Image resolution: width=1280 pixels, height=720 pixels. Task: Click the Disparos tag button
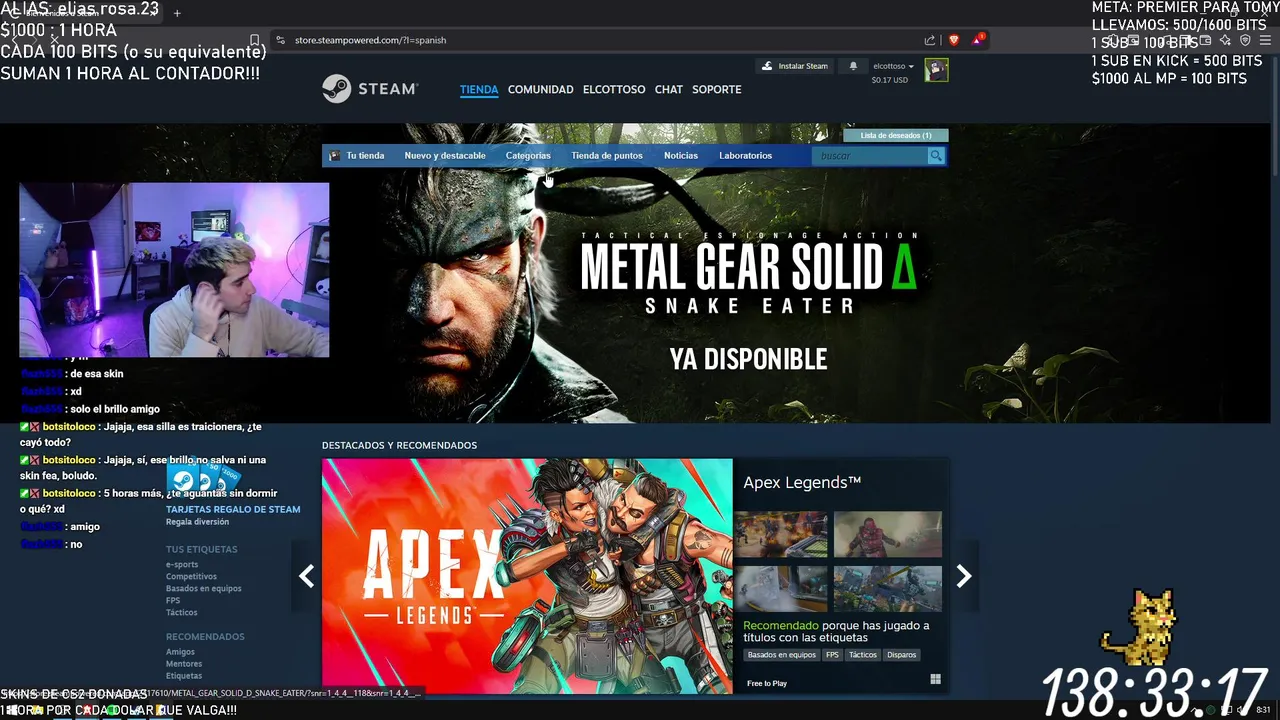901,655
